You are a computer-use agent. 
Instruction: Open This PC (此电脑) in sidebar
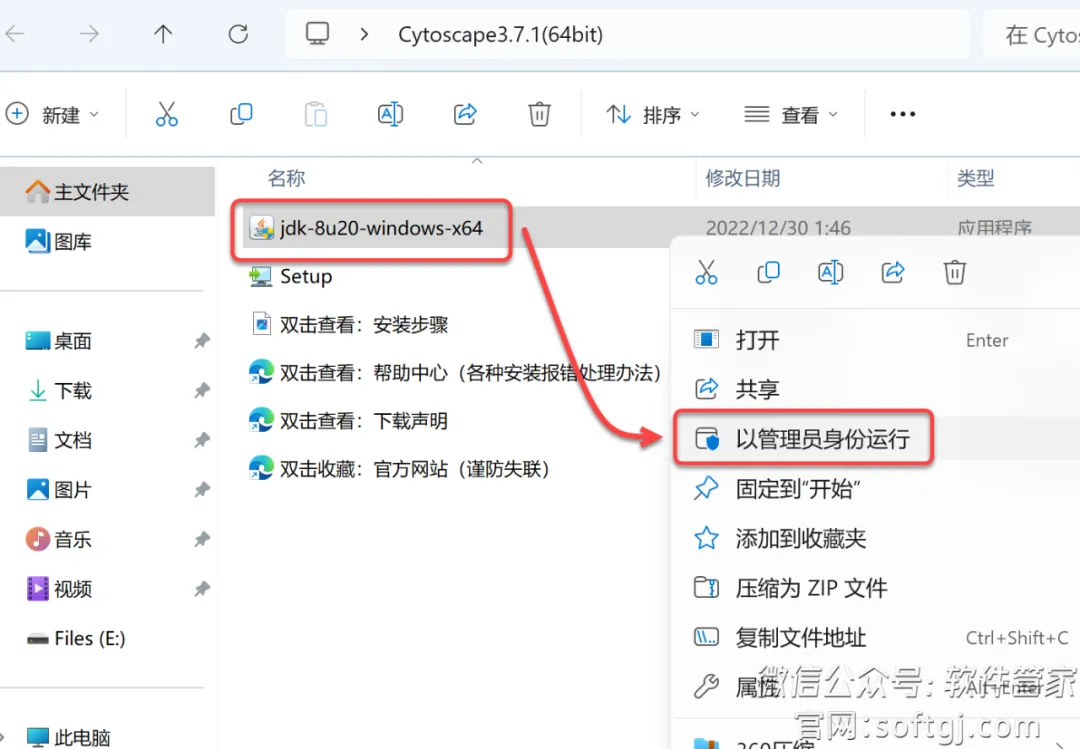coord(83,738)
